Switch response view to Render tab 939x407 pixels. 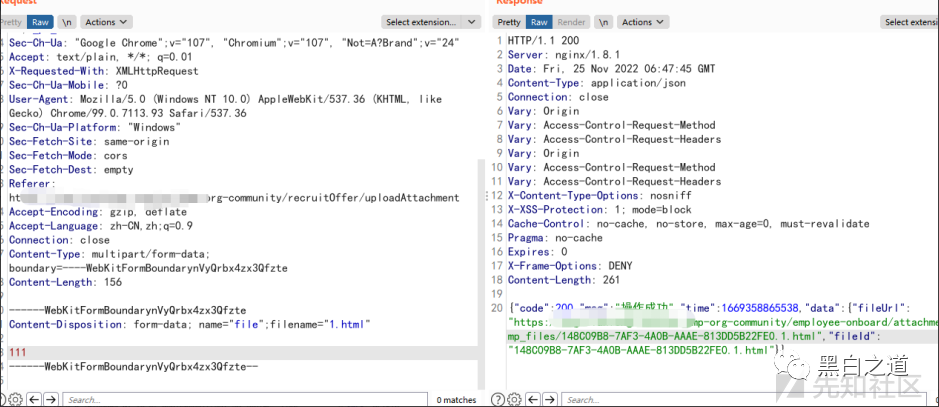[572, 22]
